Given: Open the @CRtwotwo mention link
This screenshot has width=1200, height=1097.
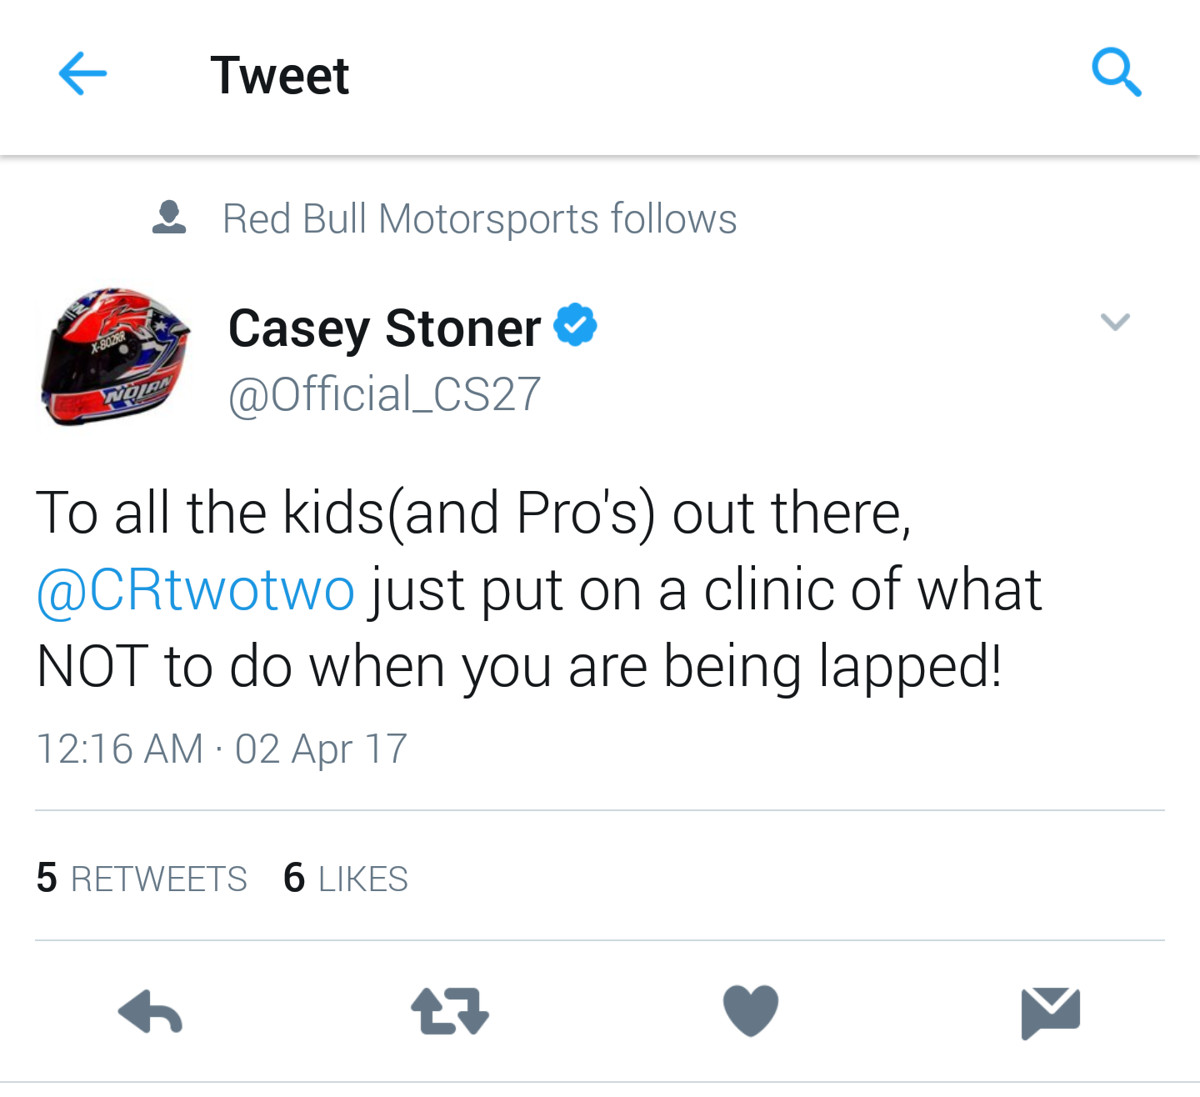Looking at the screenshot, I should coord(195,590).
